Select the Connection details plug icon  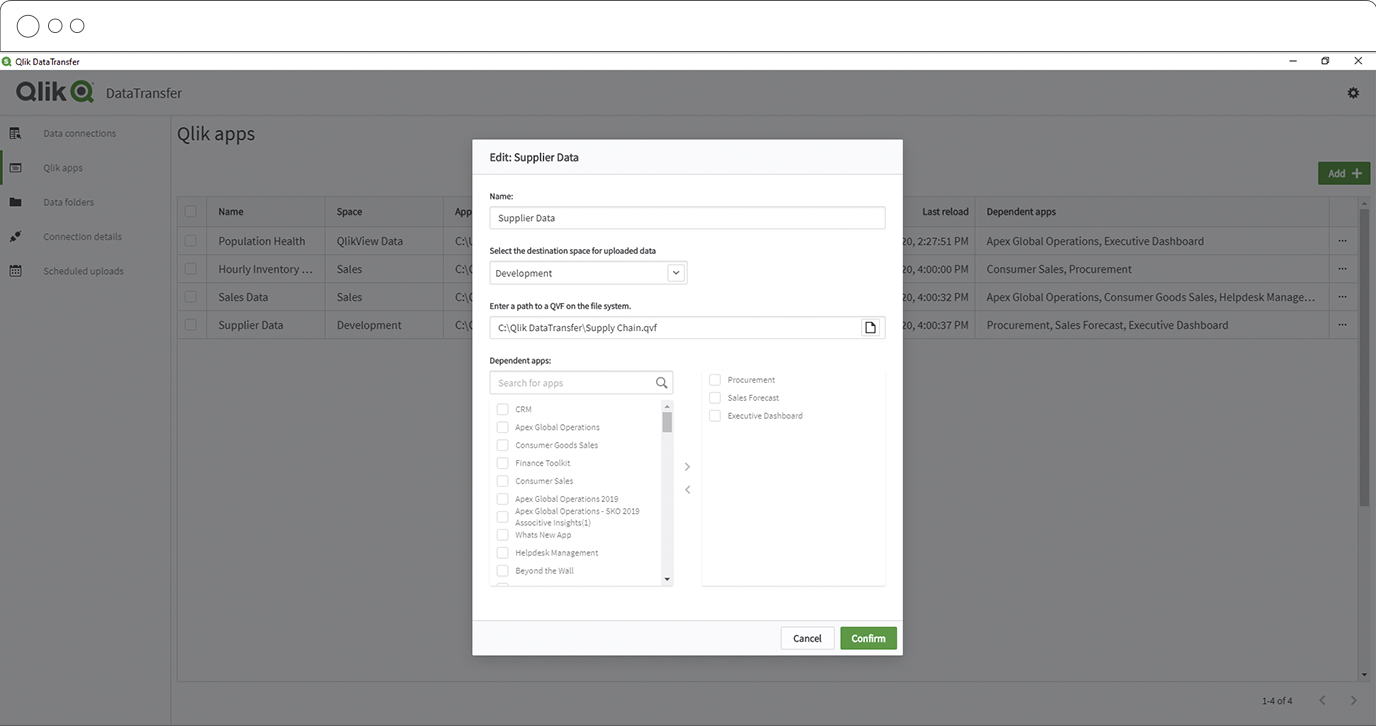[x=17, y=236]
